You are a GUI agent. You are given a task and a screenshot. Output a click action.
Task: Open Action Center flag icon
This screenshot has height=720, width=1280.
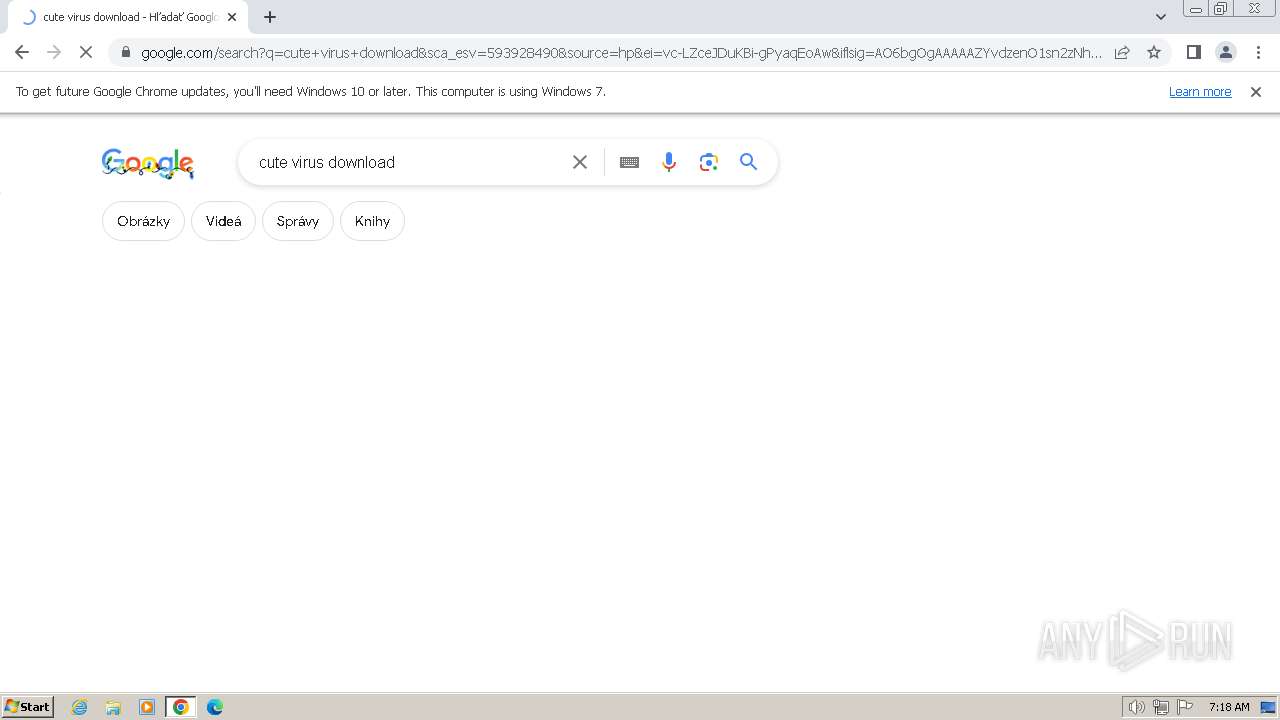coord(1185,707)
